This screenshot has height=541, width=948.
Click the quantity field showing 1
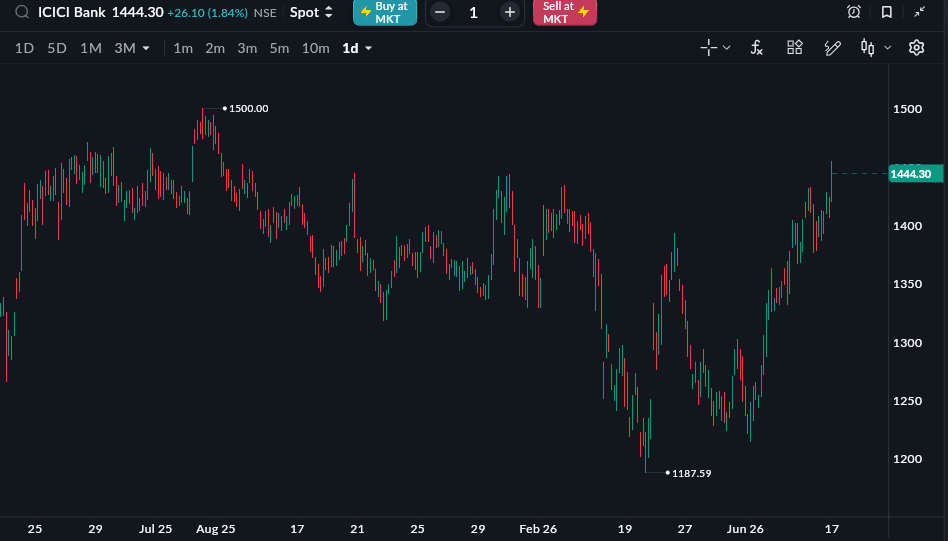coord(474,13)
